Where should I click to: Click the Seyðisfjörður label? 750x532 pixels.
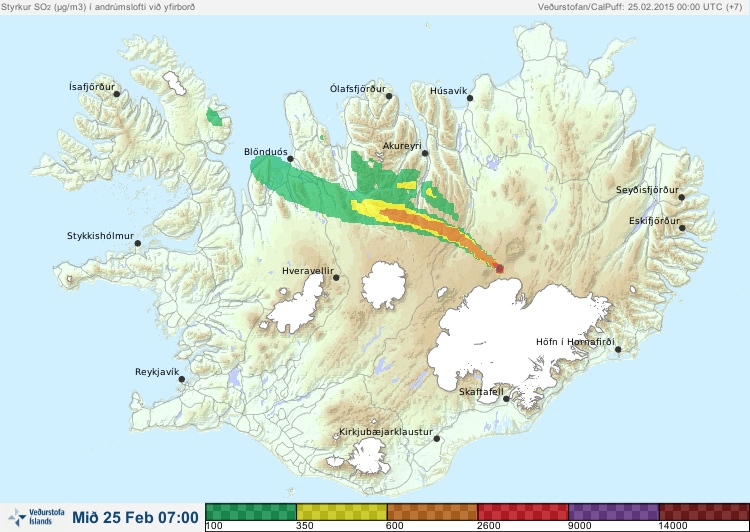coord(647,190)
